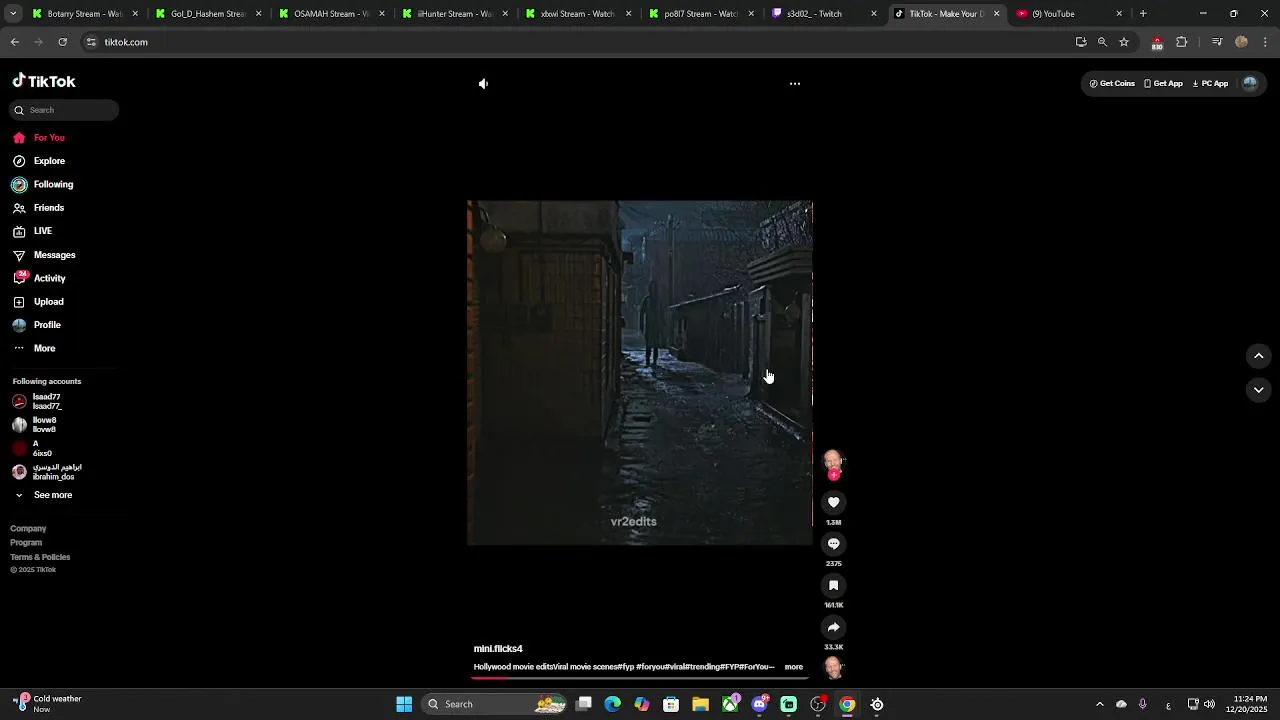Switch to OSAMAH Stream tab
Screen dimensions: 1280x720
point(332,14)
